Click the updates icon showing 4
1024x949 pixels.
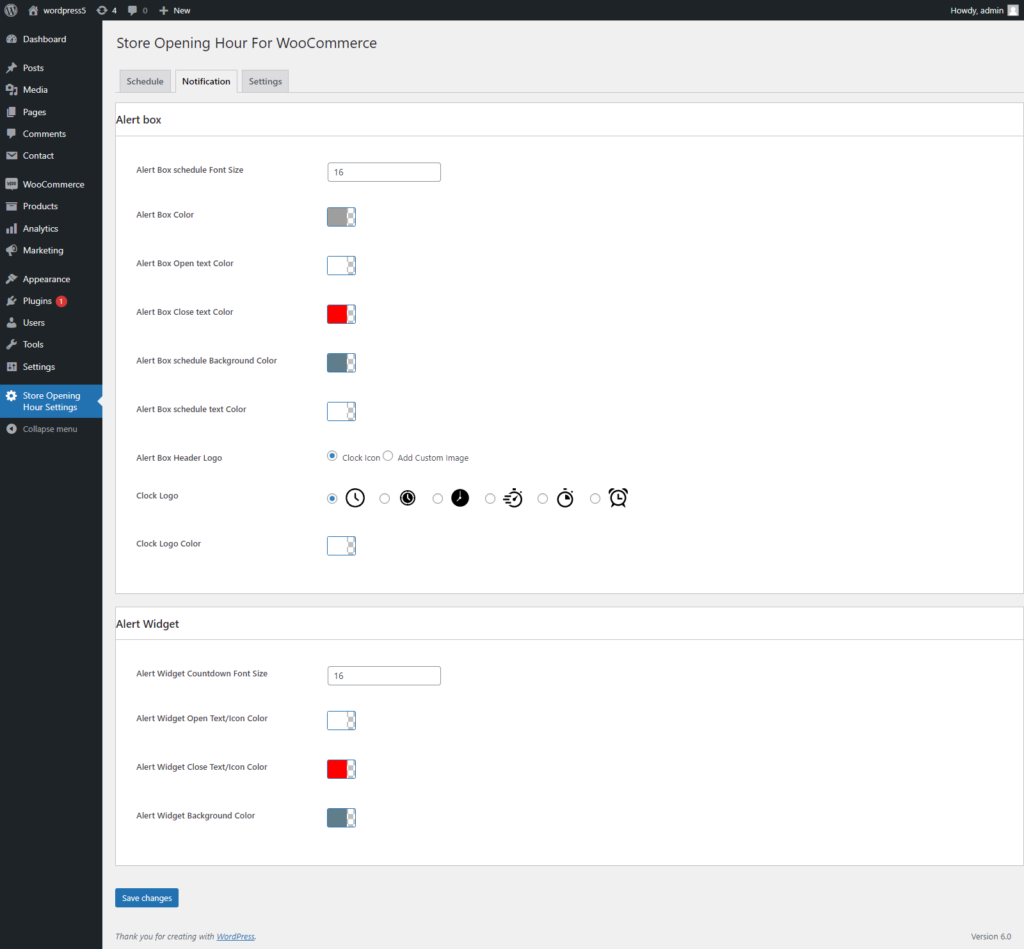pyautogui.click(x=106, y=10)
